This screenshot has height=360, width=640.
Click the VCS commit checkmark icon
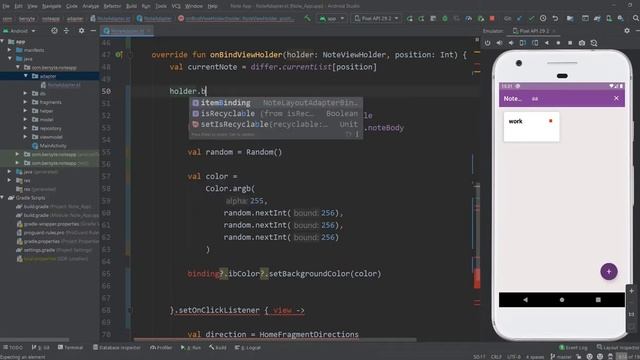[x=531, y=18]
